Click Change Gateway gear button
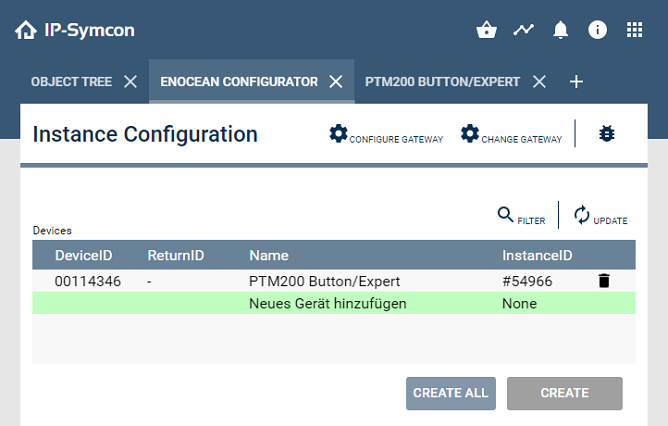668x426 pixels. coord(511,135)
